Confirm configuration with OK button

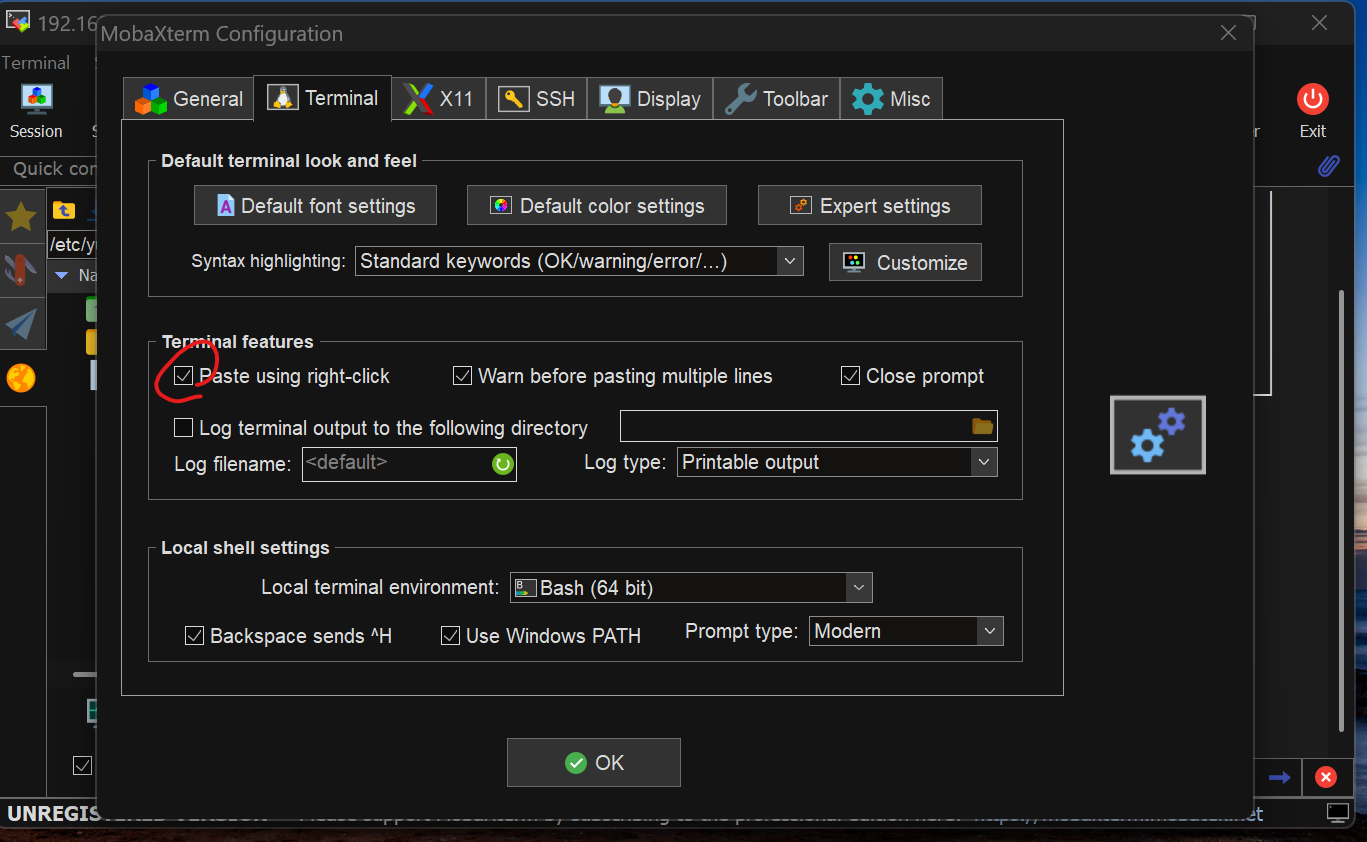[x=594, y=763]
